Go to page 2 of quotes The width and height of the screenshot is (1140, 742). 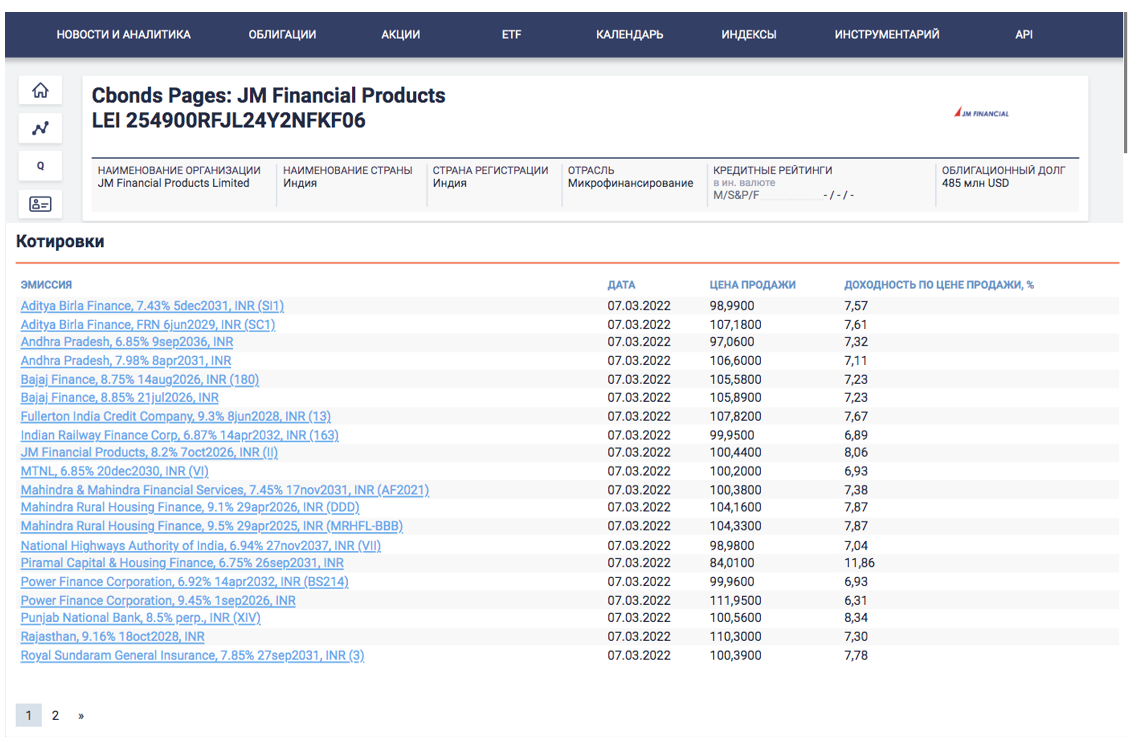(x=55, y=716)
